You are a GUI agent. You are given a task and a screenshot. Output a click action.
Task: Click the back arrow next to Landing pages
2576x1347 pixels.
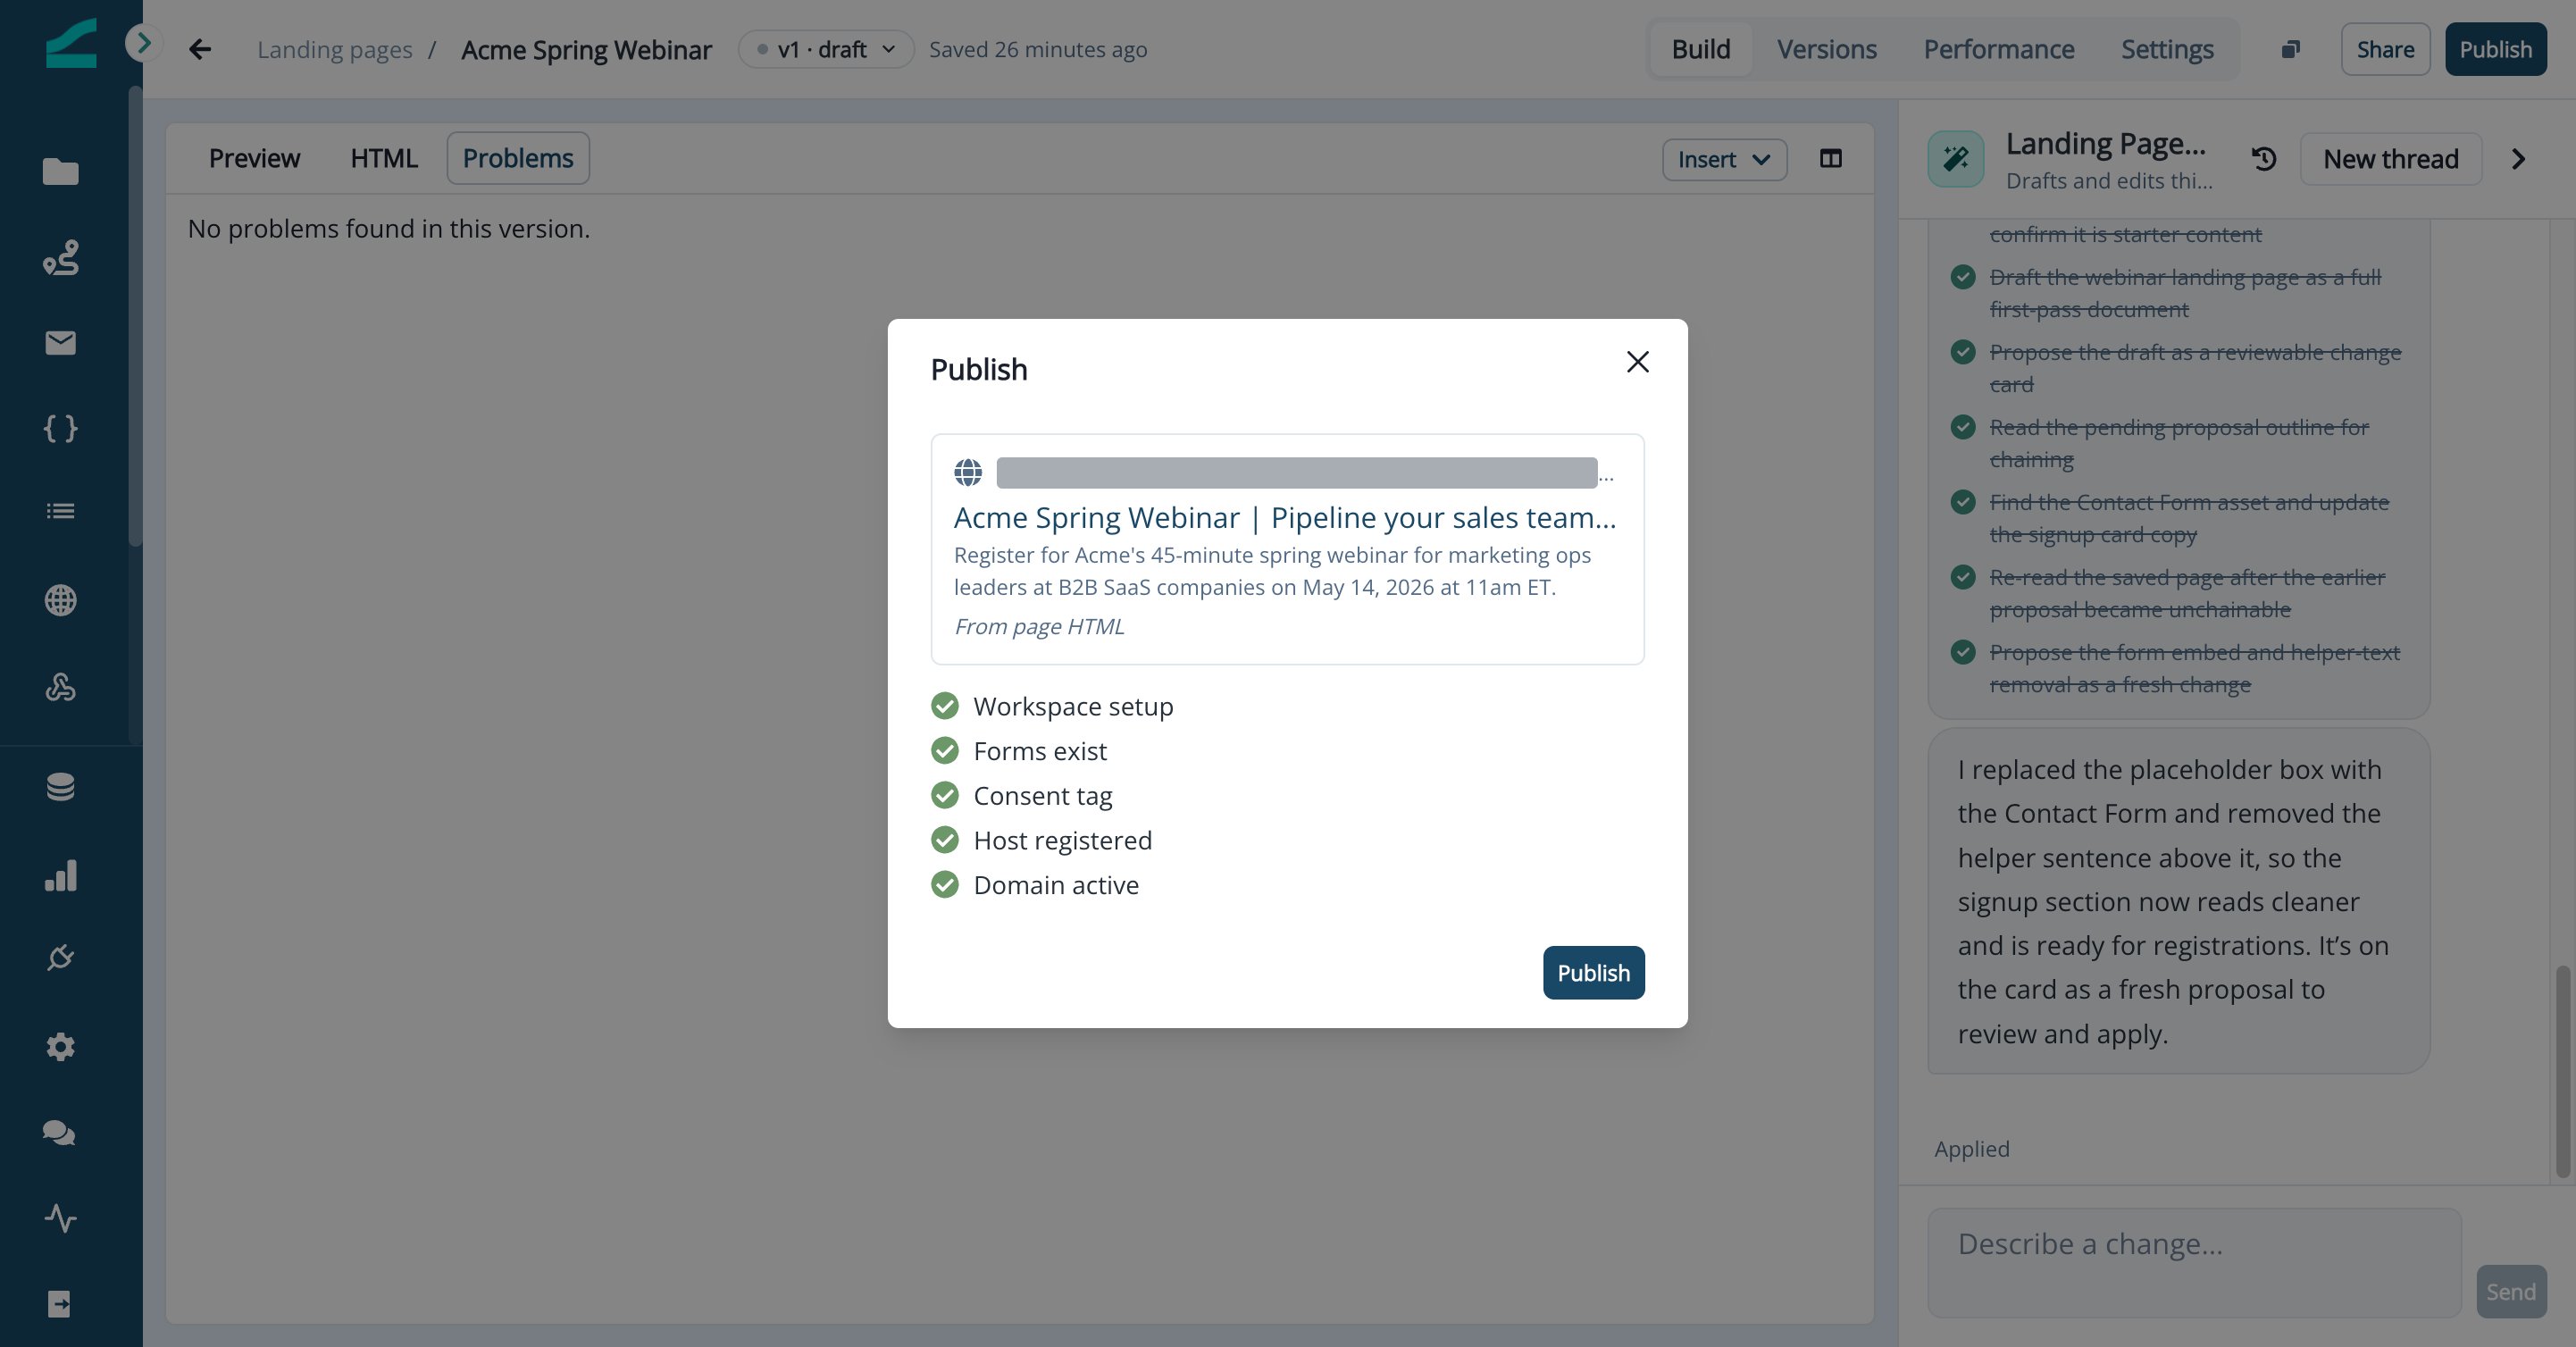[x=200, y=49]
